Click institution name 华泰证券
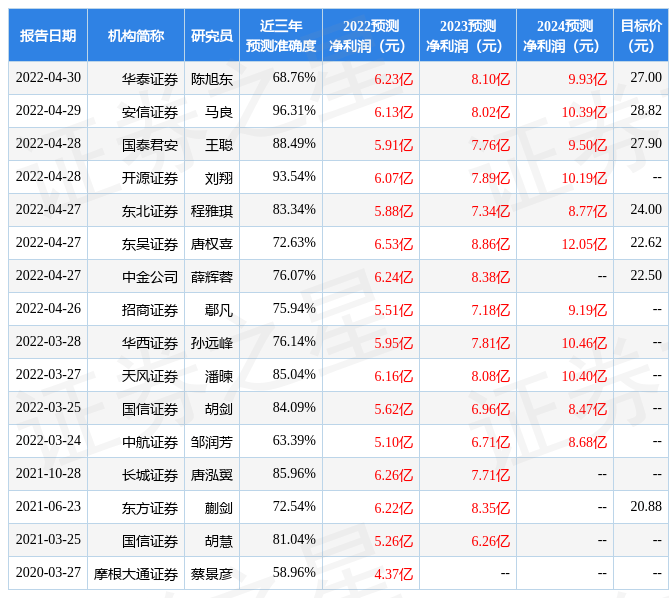Image resolution: width=669 pixels, height=598 pixels. (150, 79)
